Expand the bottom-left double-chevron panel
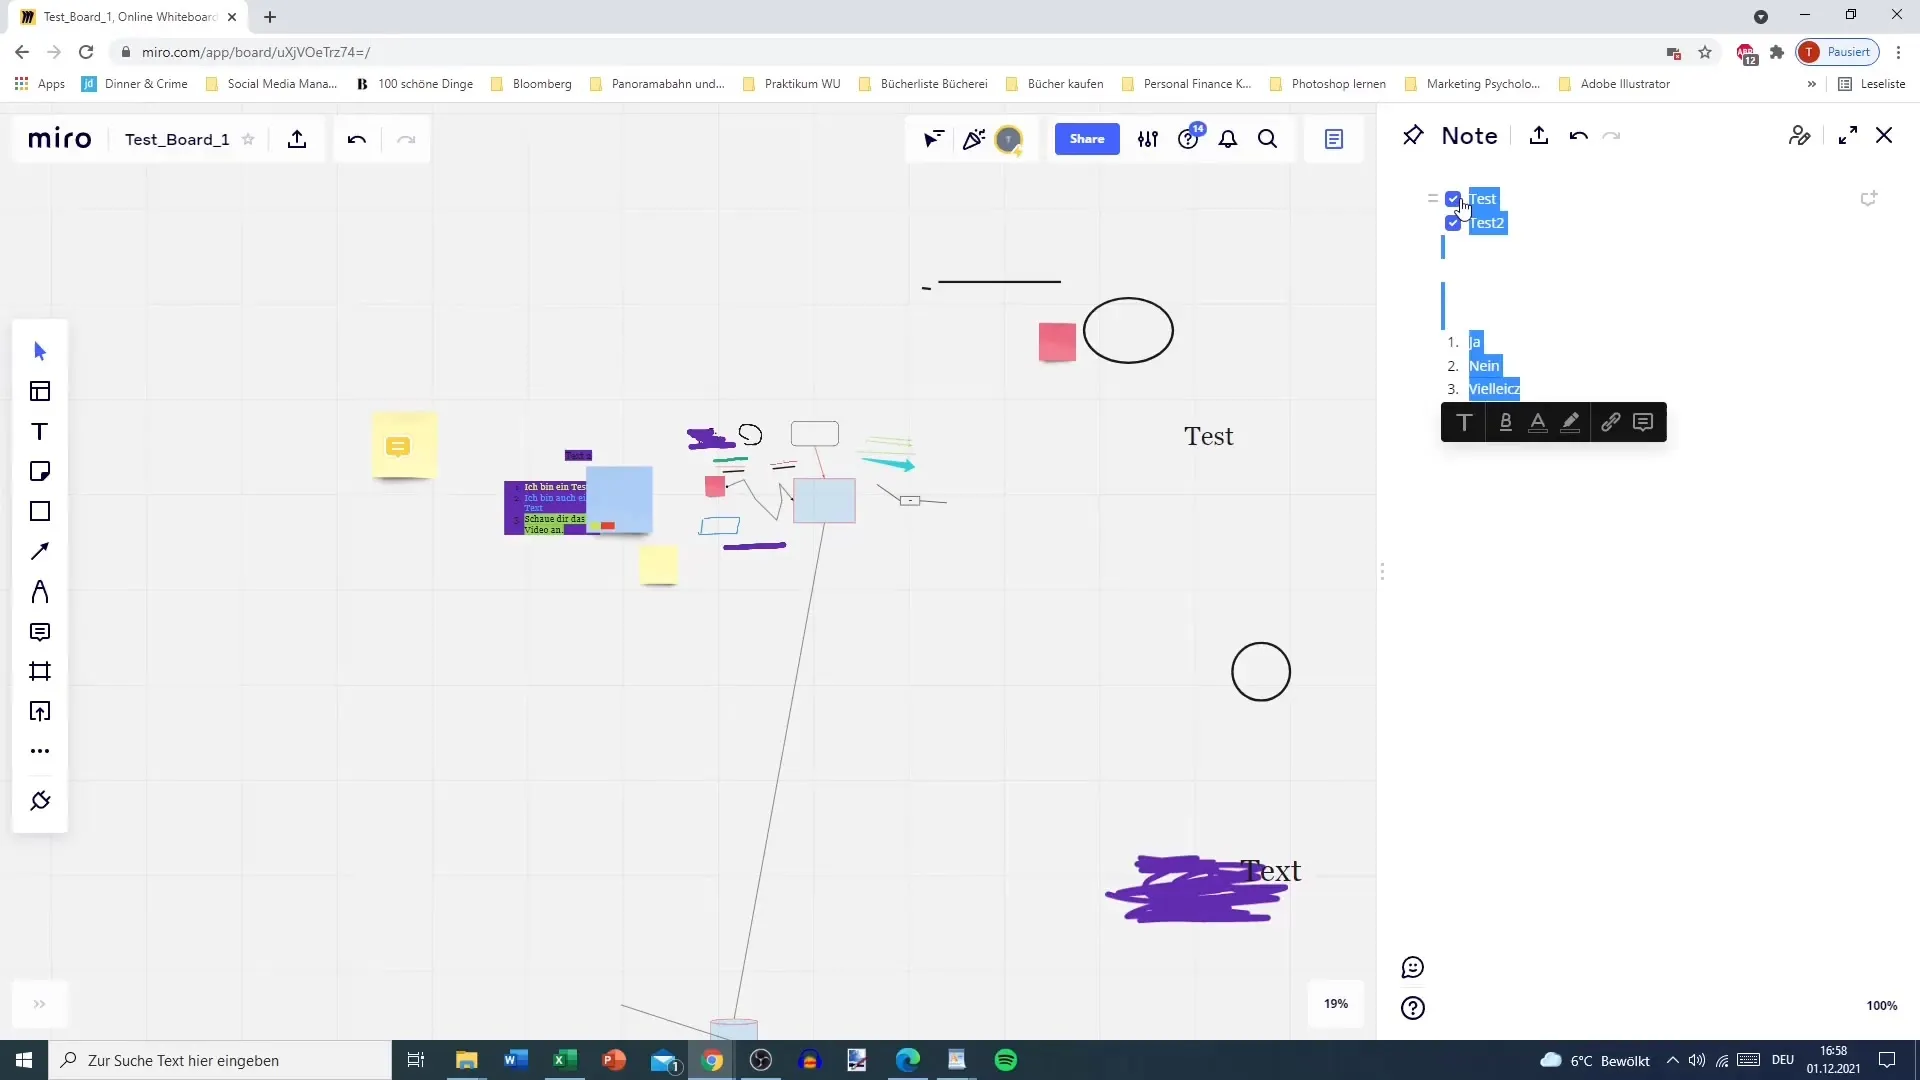Image resolution: width=1920 pixels, height=1080 pixels. [39, 1004]
